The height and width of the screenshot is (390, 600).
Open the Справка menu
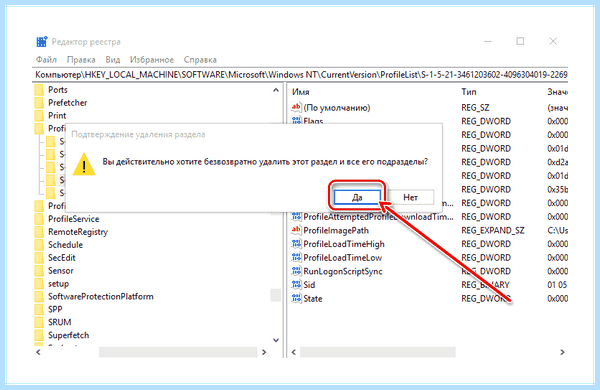tap(200, 60)
